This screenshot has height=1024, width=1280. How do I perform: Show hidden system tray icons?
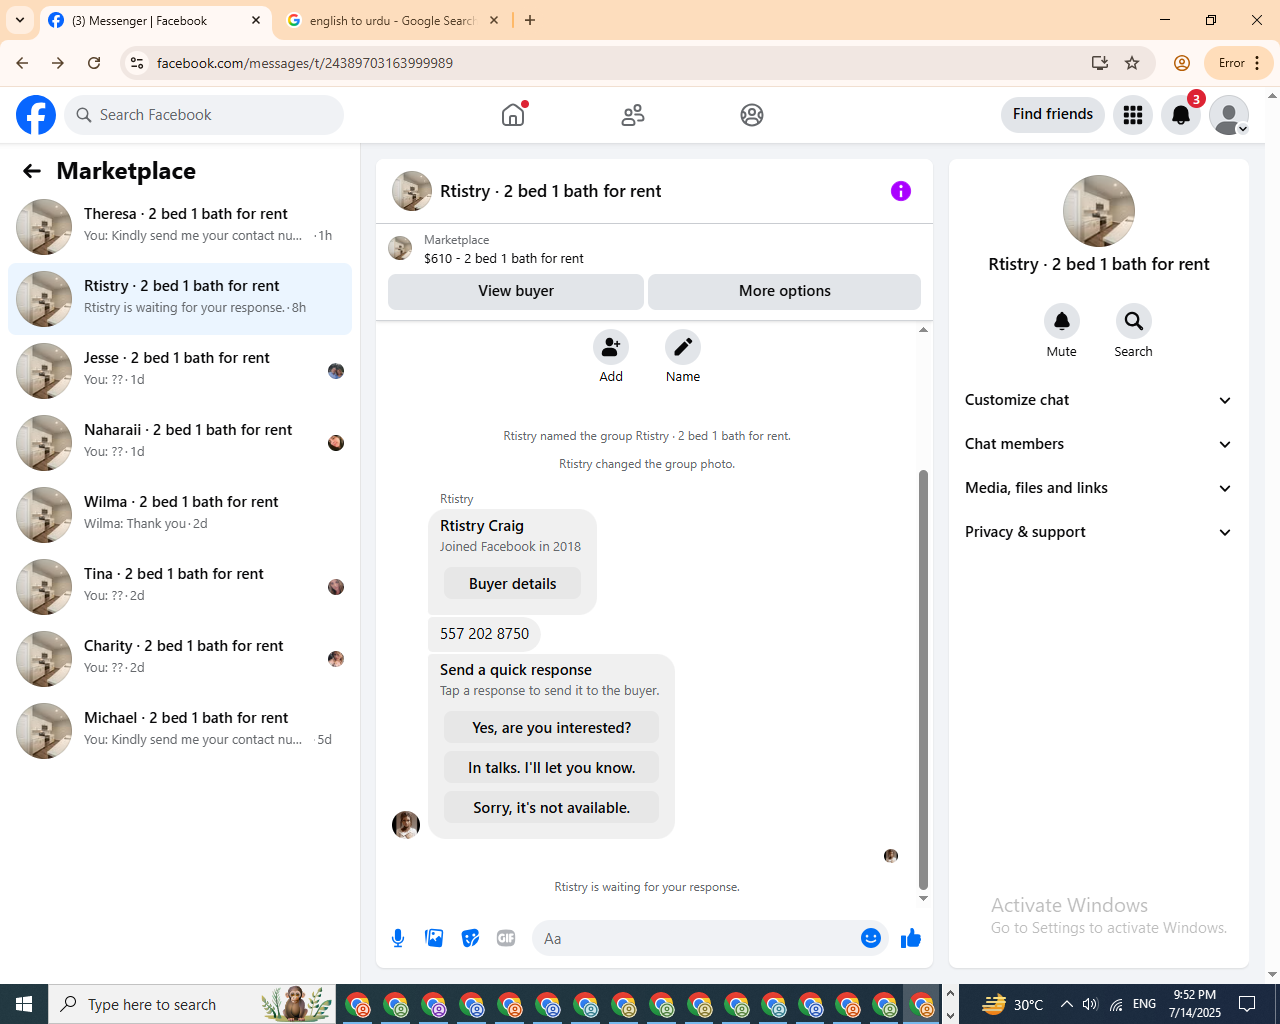pos(1066,1004)
